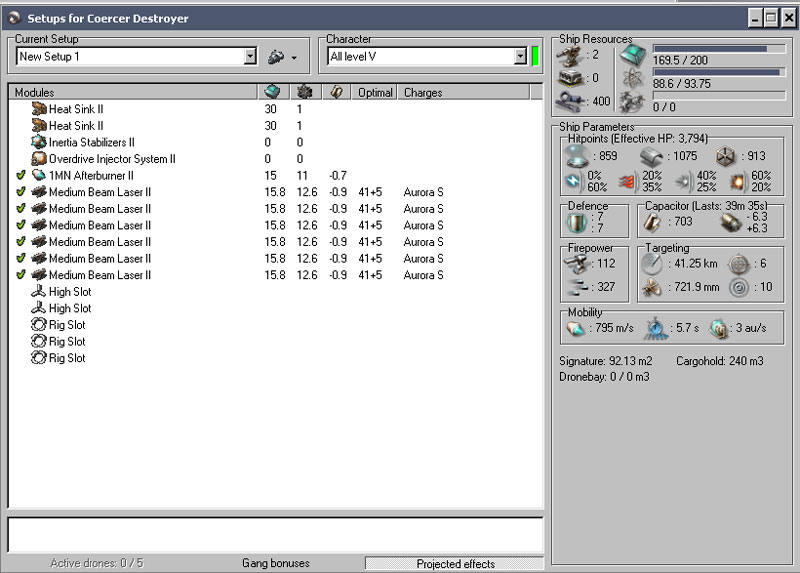The height and width of the screenshot is (573, 800).
Task: Select the first empty Rig Slot
Action: coord(58,325)
